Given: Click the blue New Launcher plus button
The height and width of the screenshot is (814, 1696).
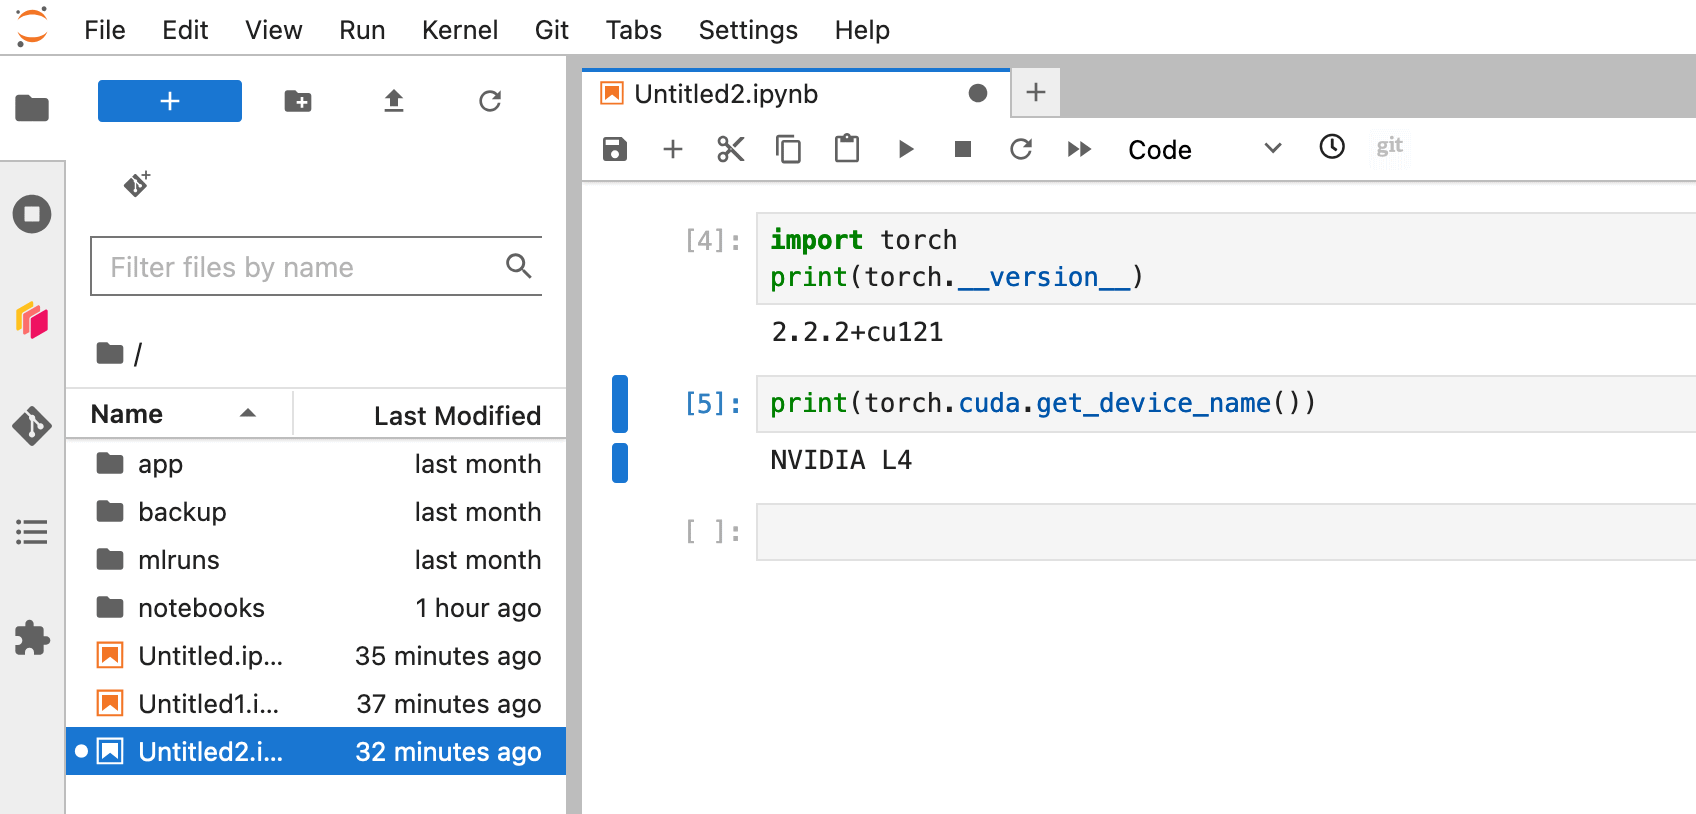Looking at the screenshot, I should click(x=170, y=101).
